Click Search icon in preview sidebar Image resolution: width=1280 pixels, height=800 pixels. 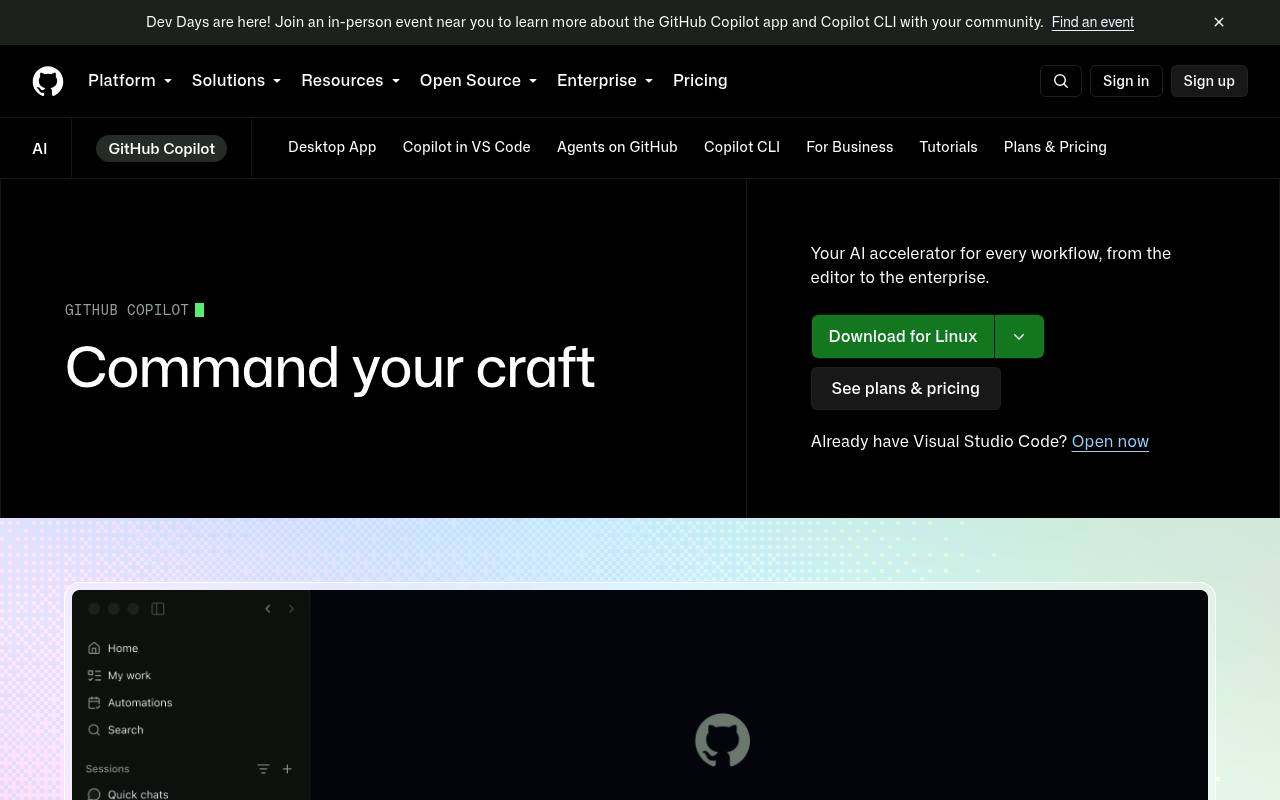[x=94, y=730]
